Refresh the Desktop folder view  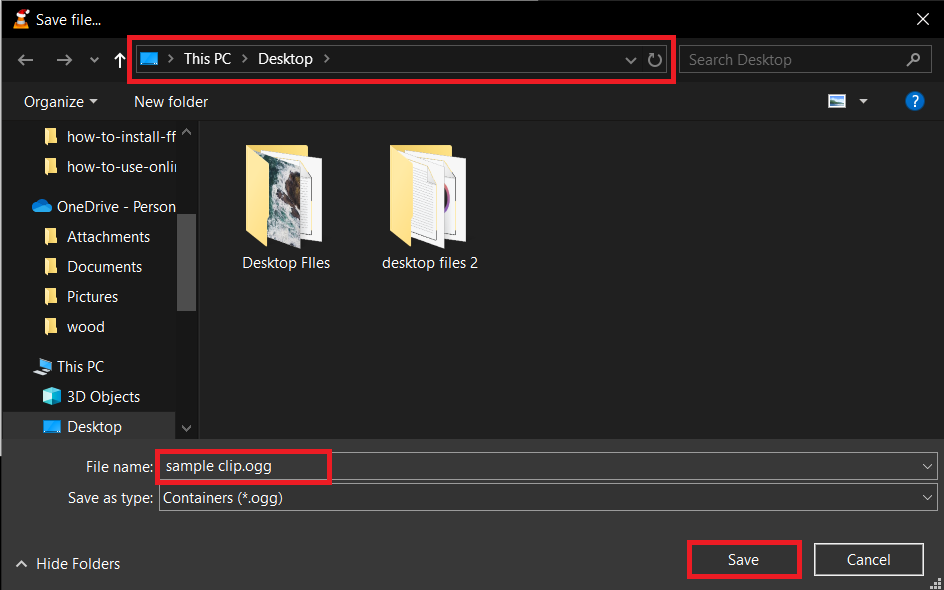coord(655,59)
